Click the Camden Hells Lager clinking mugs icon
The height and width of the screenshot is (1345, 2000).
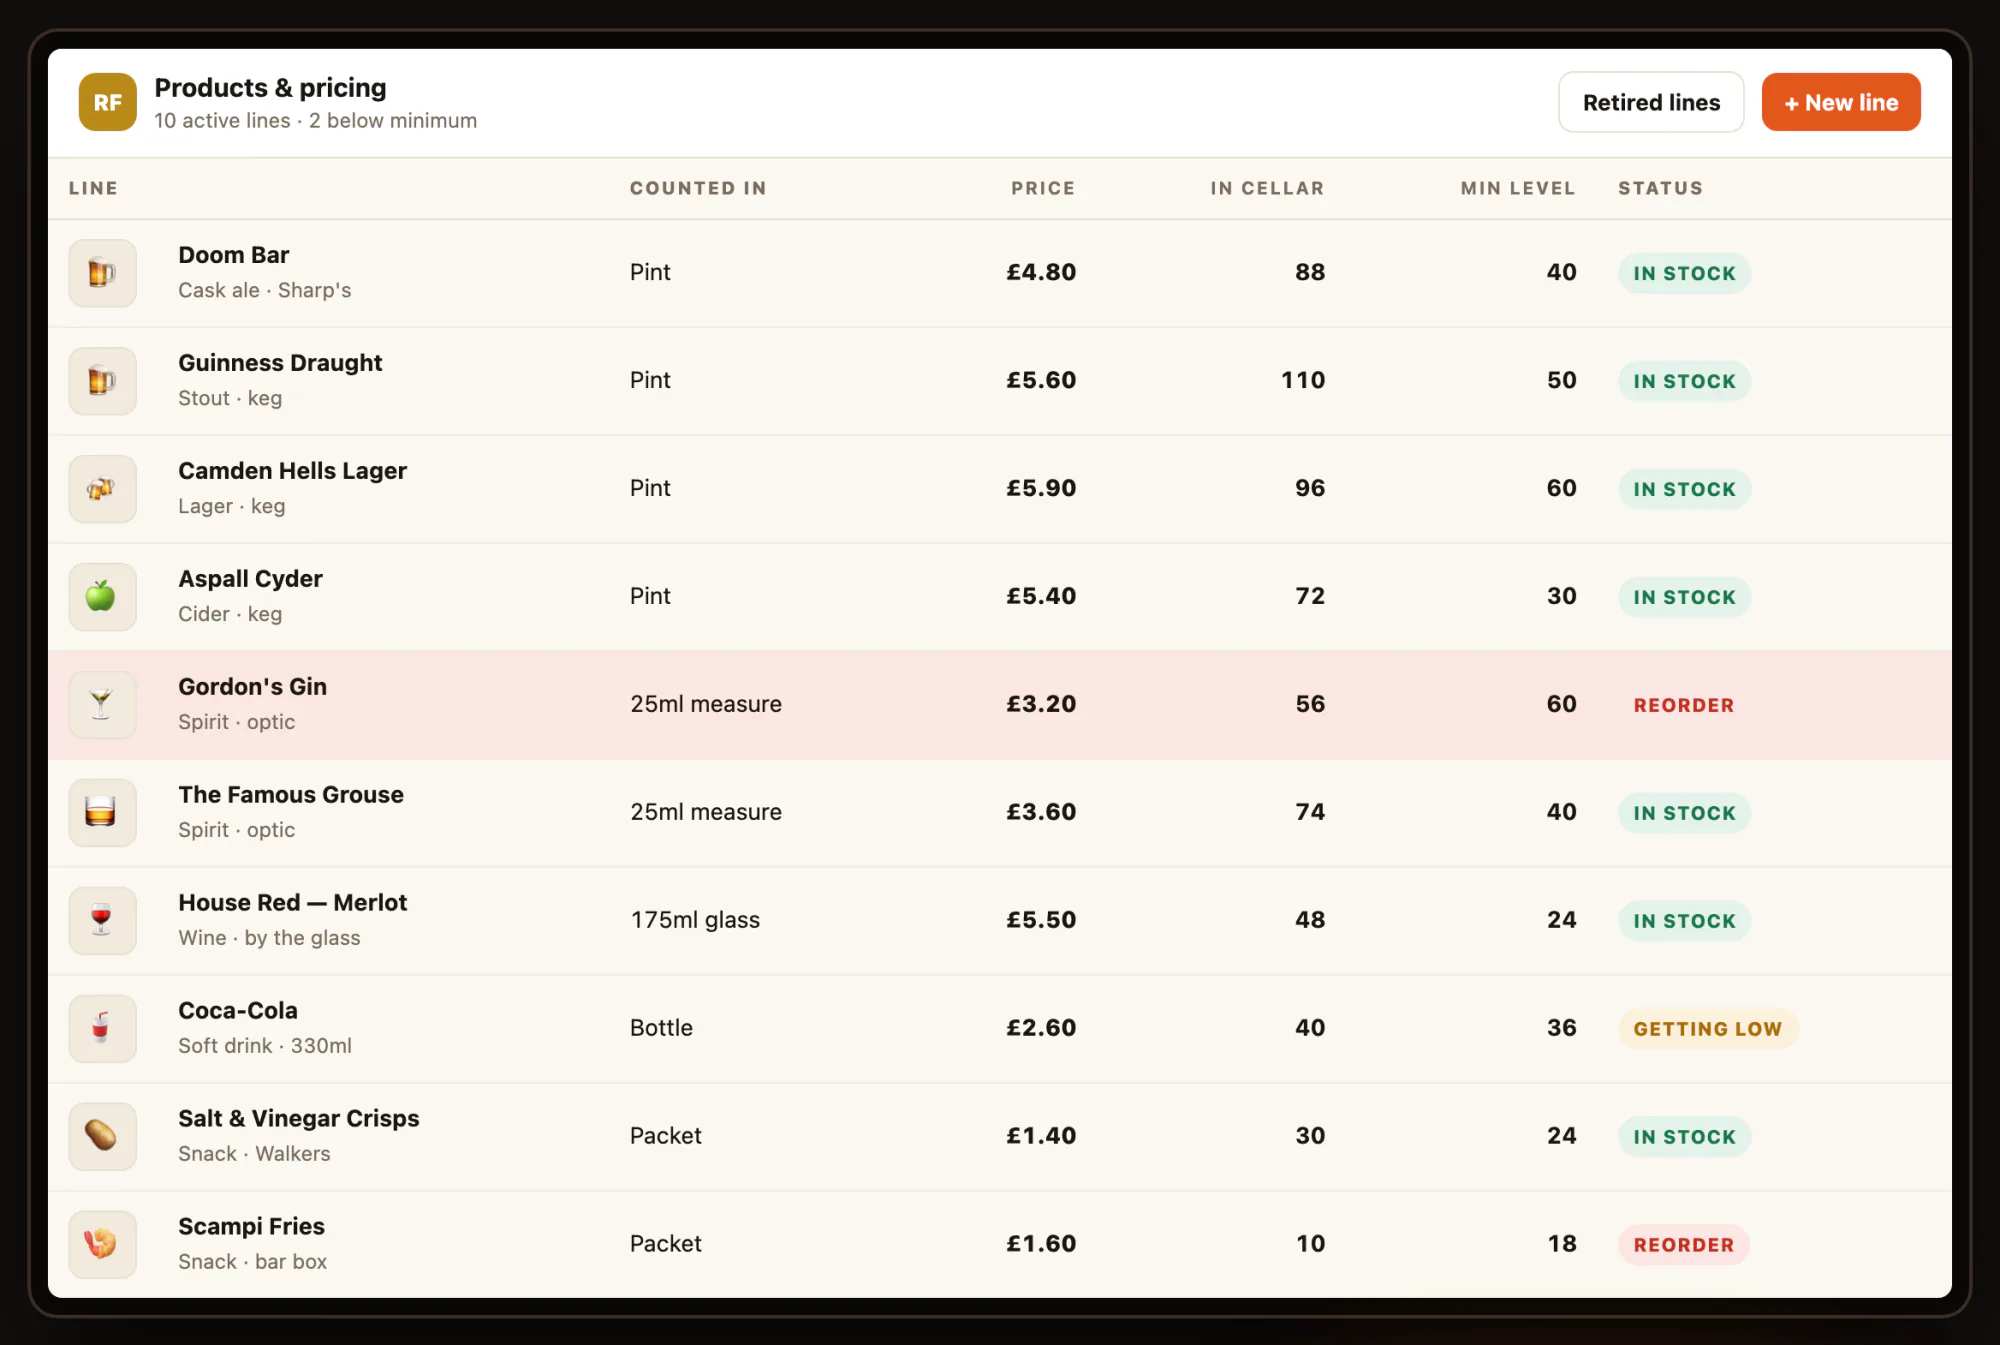[x=102, y=489]
